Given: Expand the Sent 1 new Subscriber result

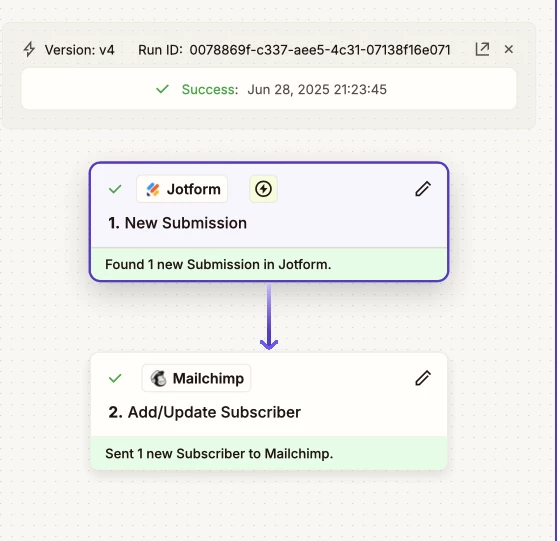Looking at the screenshot, I should click(x=269, y=453).
